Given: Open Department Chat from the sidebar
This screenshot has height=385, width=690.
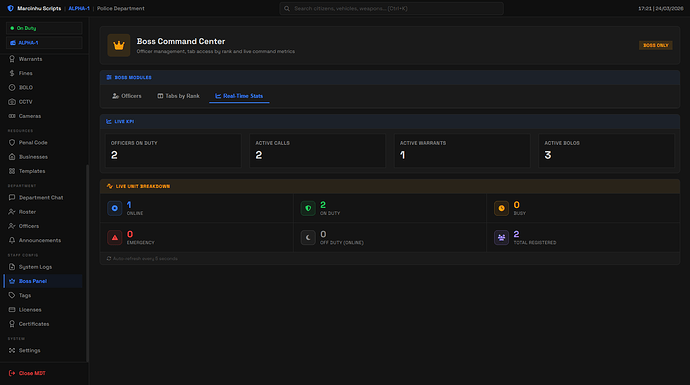Looking at the screenshot, I should (x=43, y=198).
